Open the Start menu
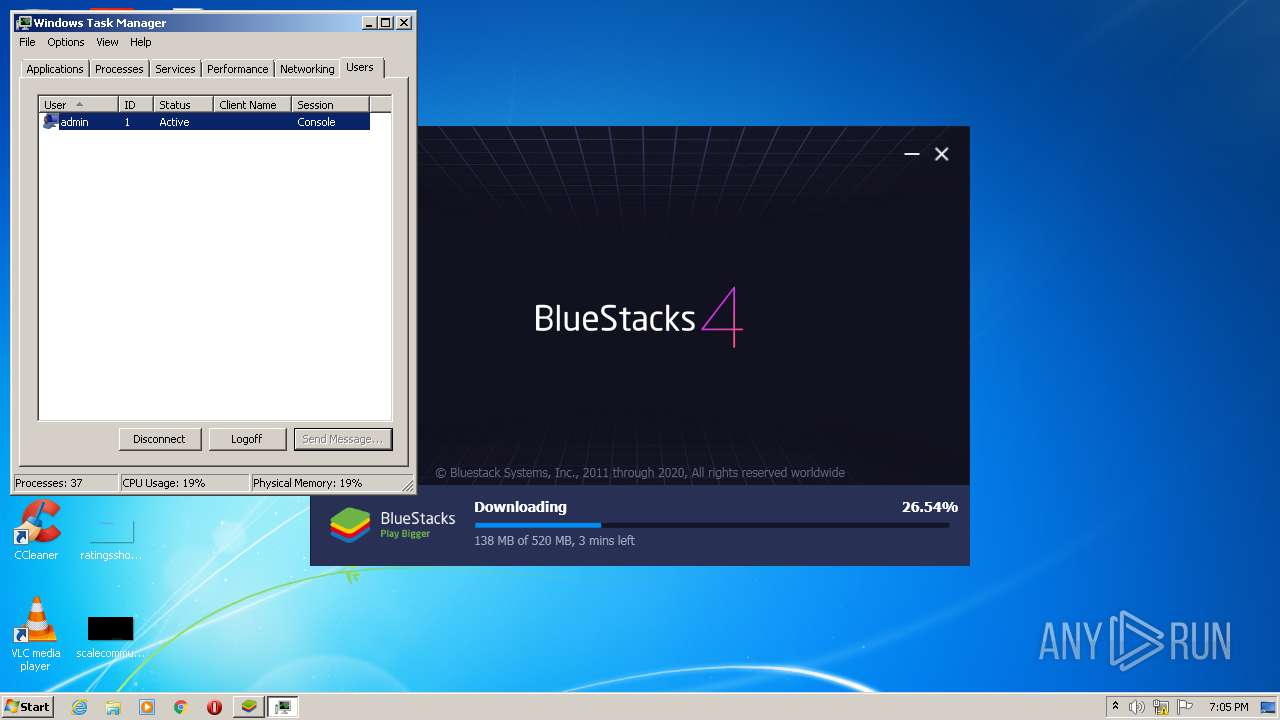The width and height of the screenshot is (1280, 720). tap(28, 706)
